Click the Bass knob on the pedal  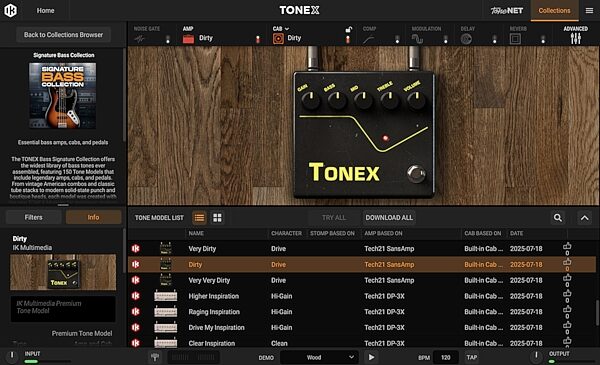pos(337,100)
